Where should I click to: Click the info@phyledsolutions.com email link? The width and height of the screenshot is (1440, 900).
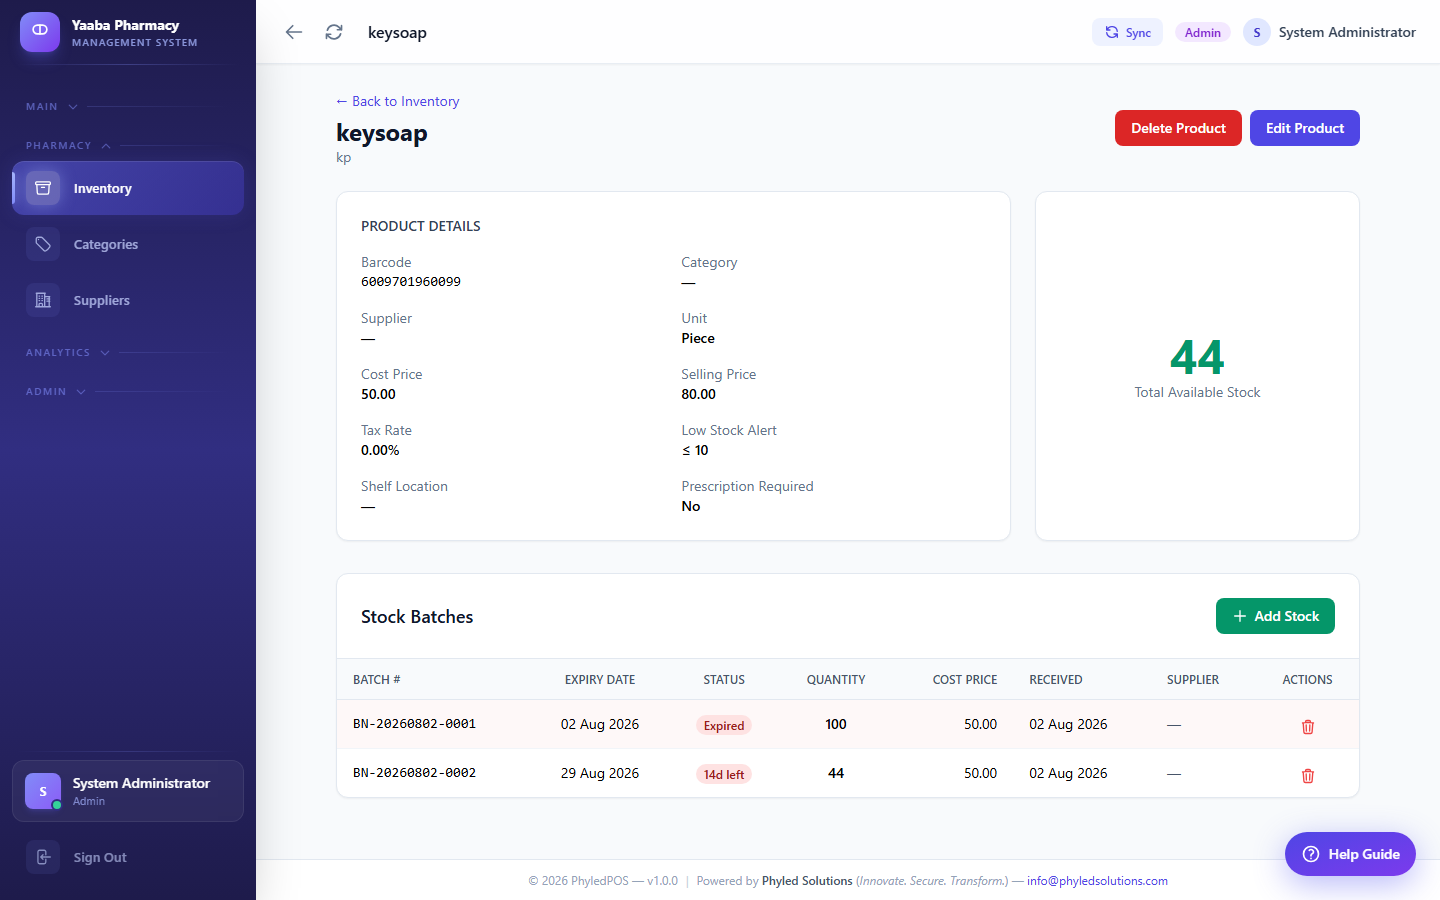coord(1097,881)
